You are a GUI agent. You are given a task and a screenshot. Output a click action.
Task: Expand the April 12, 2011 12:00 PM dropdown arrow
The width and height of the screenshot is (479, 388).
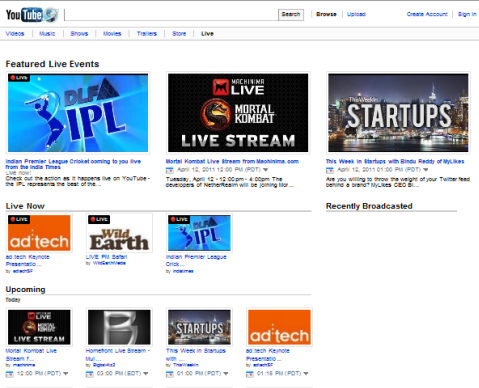point(265,170)
